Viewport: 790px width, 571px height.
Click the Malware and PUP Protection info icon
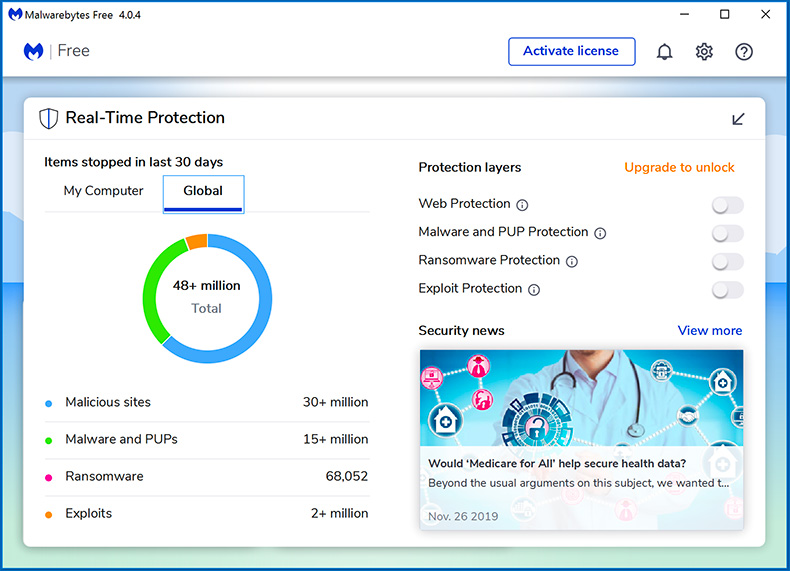(600, 233)
